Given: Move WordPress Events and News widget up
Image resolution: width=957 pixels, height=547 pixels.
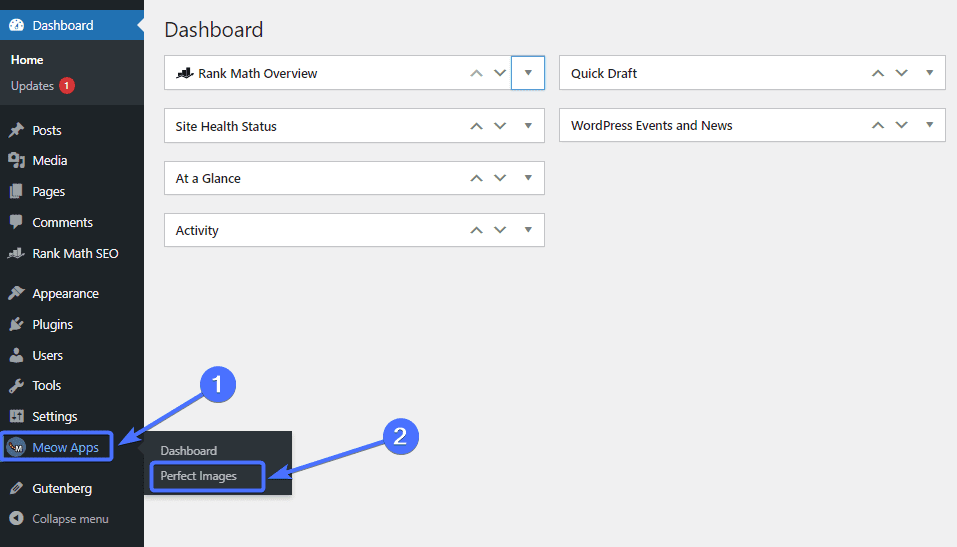Looking at the screenshot, I should (878, 125).
